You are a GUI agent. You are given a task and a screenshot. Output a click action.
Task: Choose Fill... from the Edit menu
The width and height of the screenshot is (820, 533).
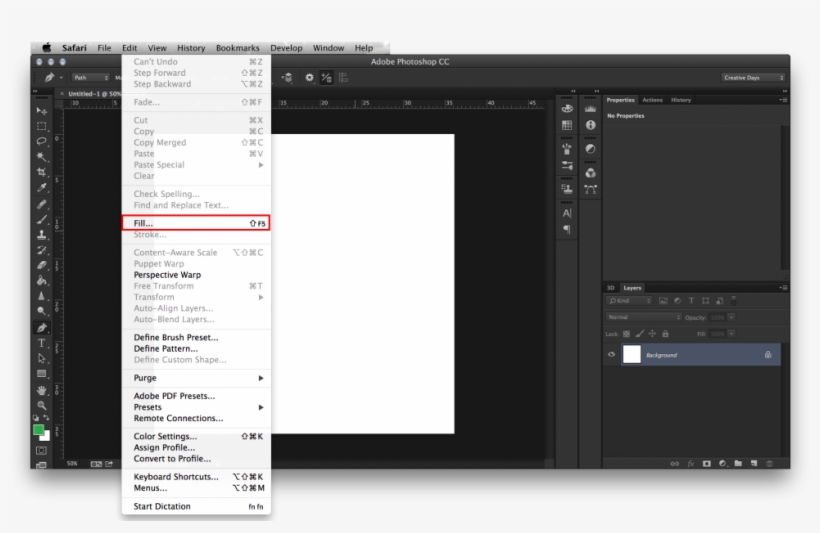click(196, 224)
